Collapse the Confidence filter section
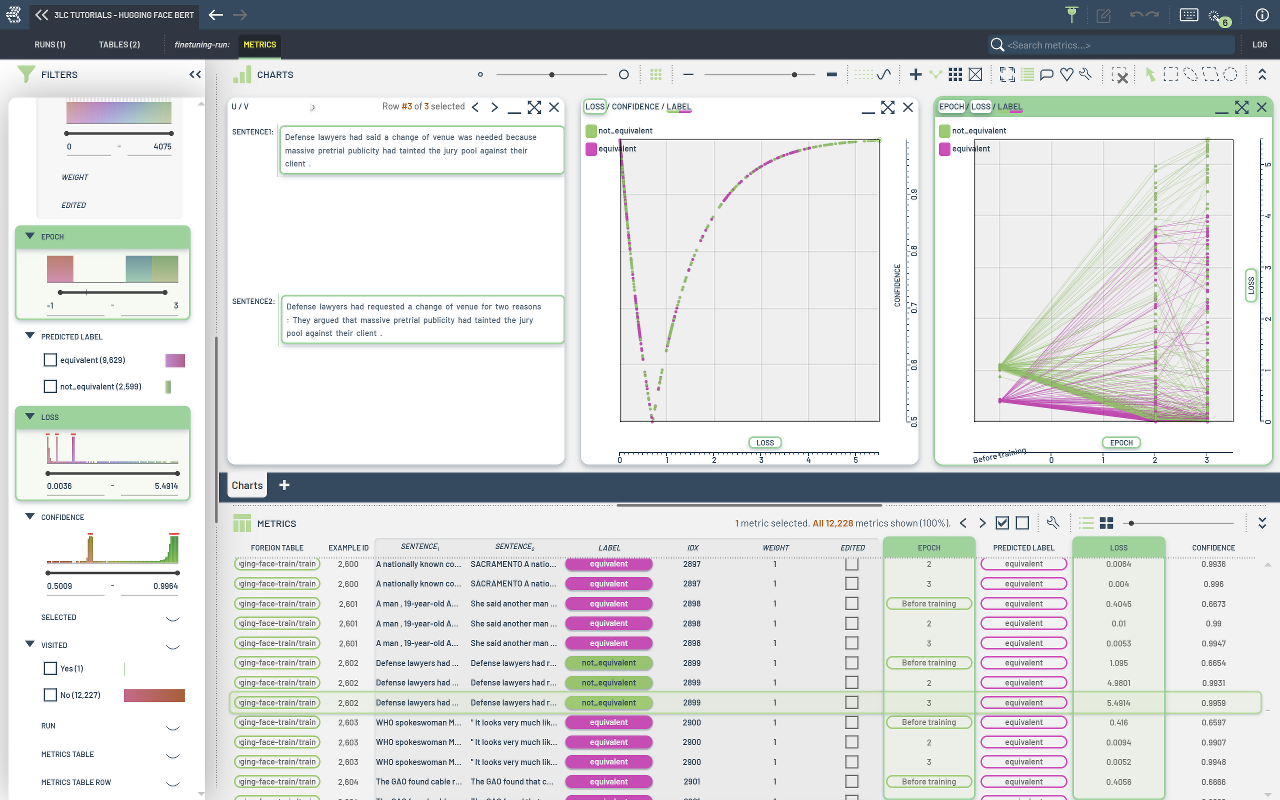This screenshot has width=1280, height=800. click(30, 517)
